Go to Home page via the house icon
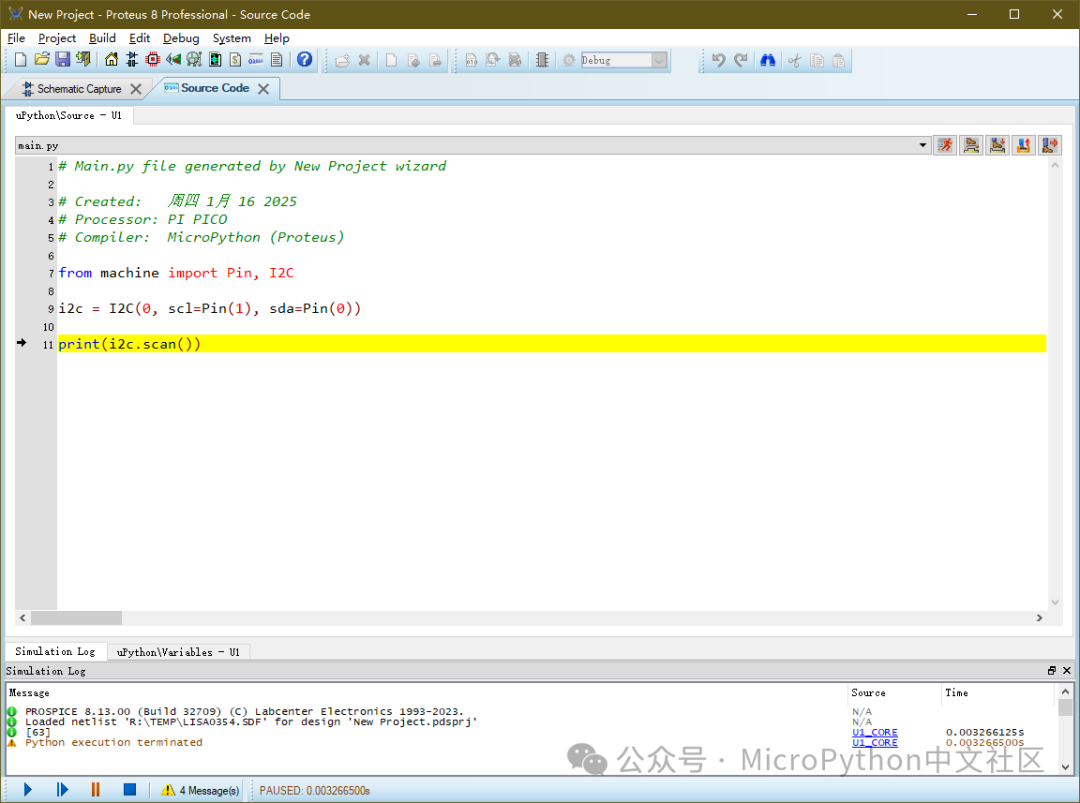 coord(111,60)
